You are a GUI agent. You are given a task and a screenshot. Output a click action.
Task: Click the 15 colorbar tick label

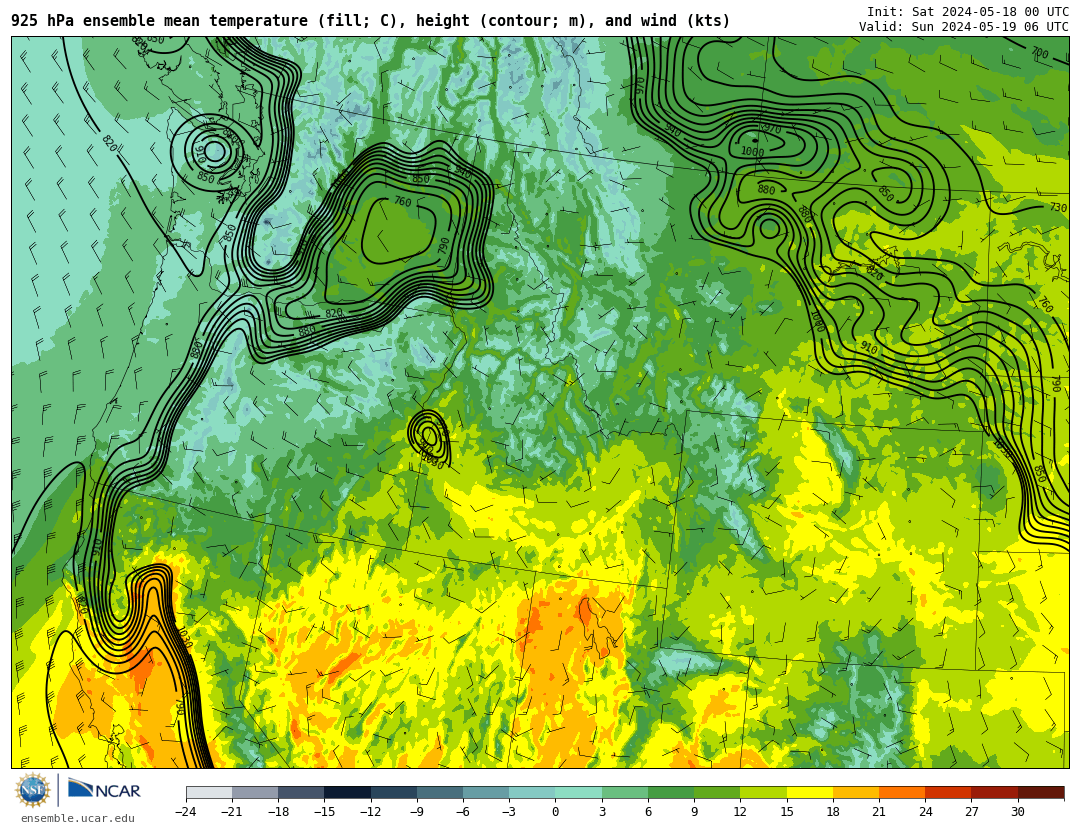[x=787, y=812]
